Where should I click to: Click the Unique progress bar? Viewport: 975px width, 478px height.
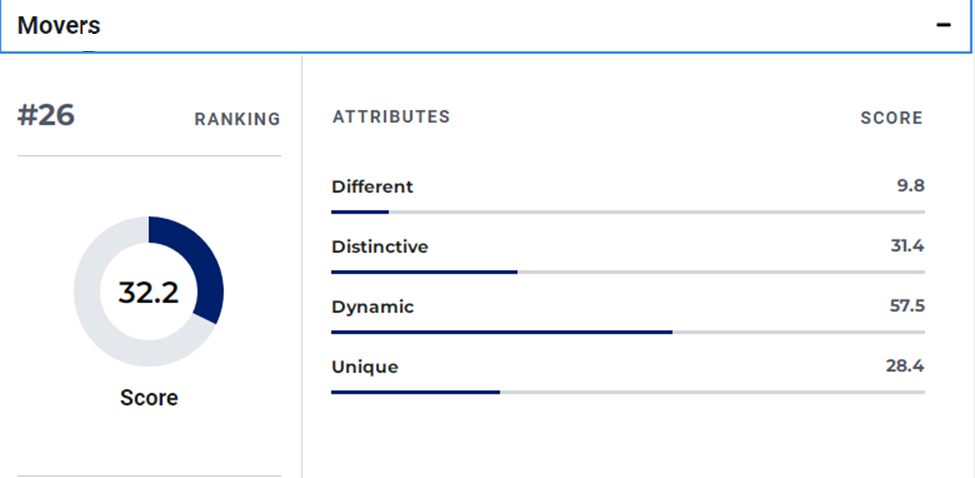click(627, 392)
